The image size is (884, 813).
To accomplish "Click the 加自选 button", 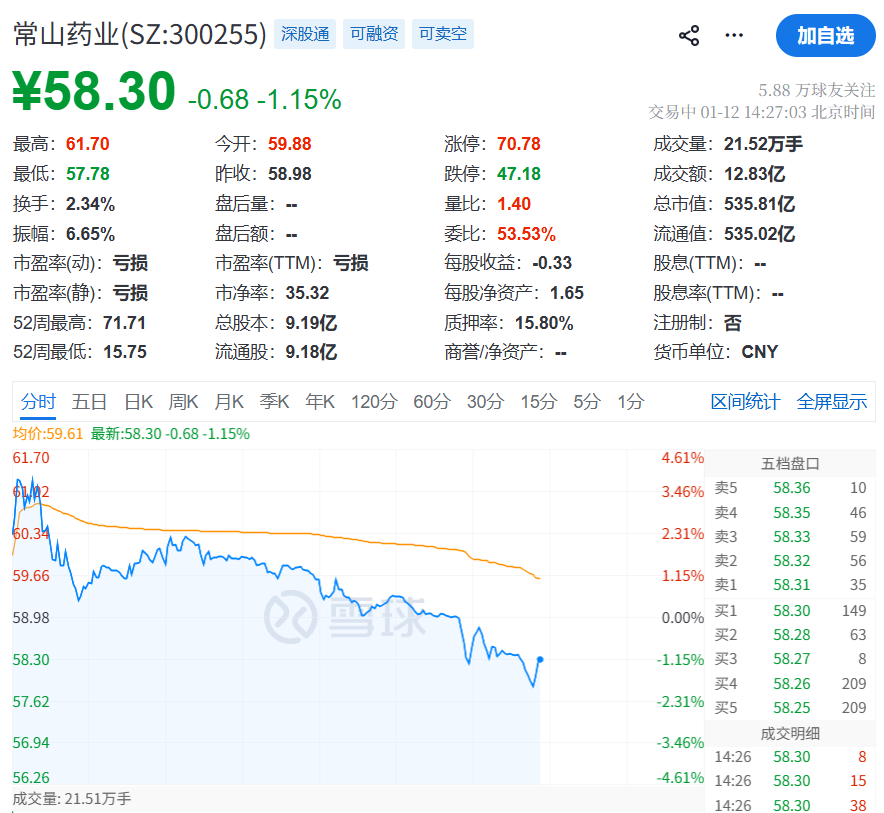I will click(825, 36).
